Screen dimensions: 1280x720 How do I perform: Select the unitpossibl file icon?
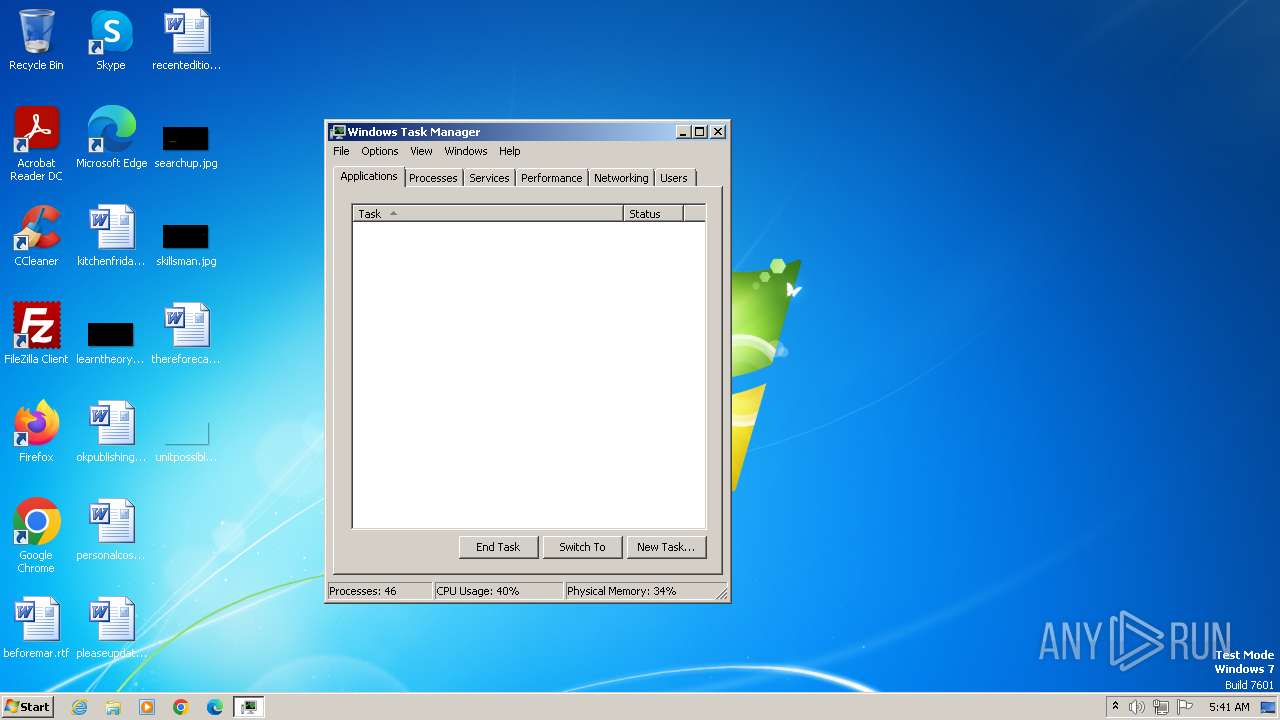(186, 440)
